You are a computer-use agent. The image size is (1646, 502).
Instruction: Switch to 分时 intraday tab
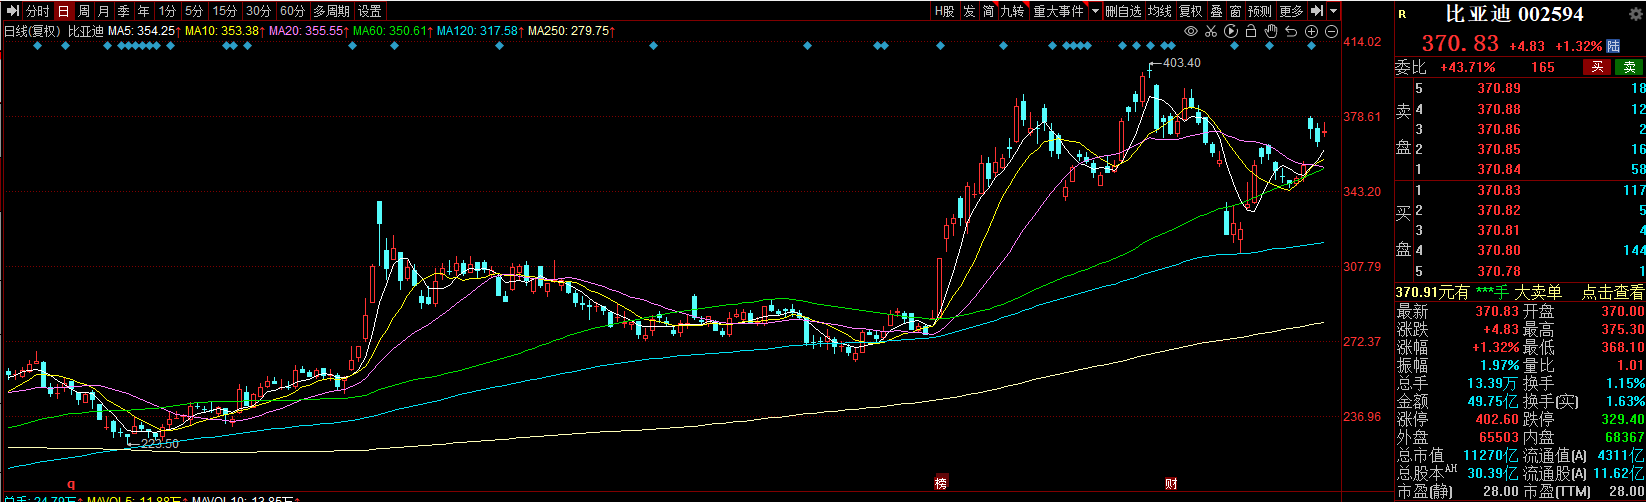(x=37, y=11)
